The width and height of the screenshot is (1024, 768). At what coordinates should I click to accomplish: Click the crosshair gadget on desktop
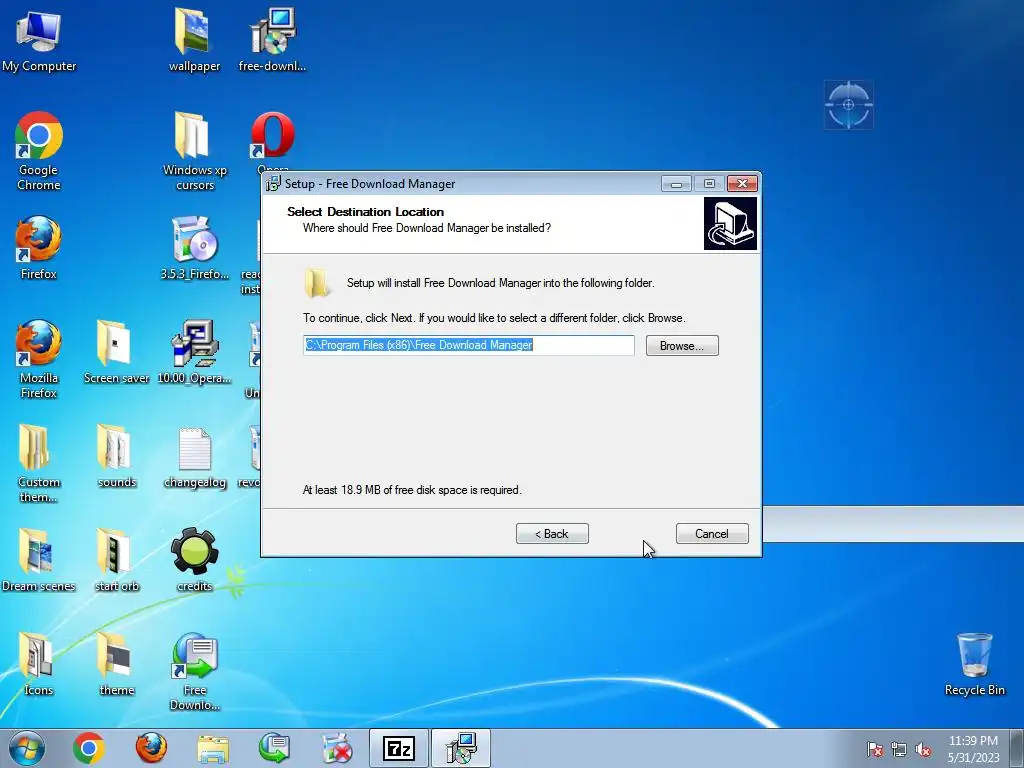[x=848, y=104]
